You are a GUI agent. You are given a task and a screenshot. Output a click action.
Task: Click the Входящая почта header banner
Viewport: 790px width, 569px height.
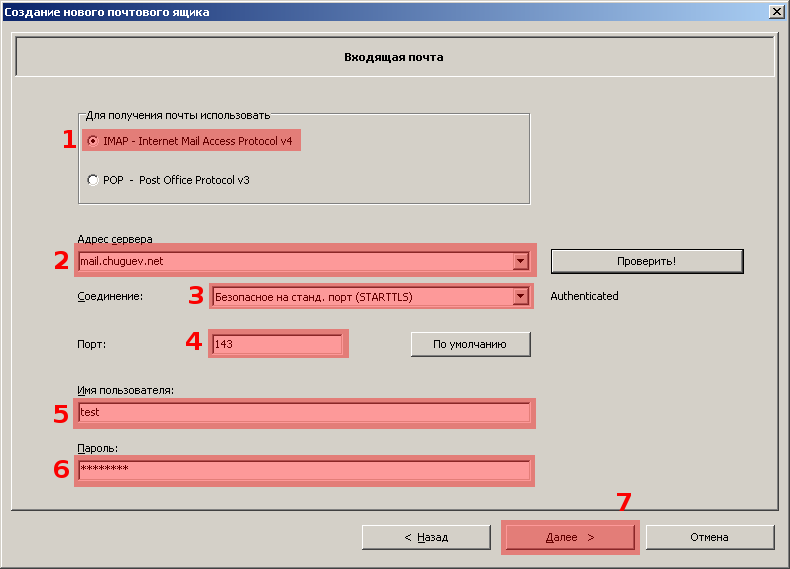(x=394, y=57)
